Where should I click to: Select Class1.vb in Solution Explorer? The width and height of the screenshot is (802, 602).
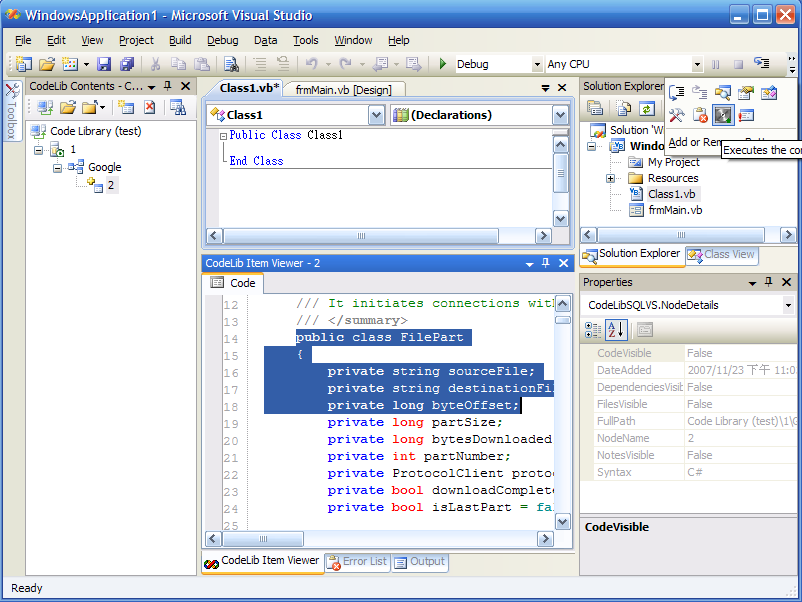pos(672,194)
